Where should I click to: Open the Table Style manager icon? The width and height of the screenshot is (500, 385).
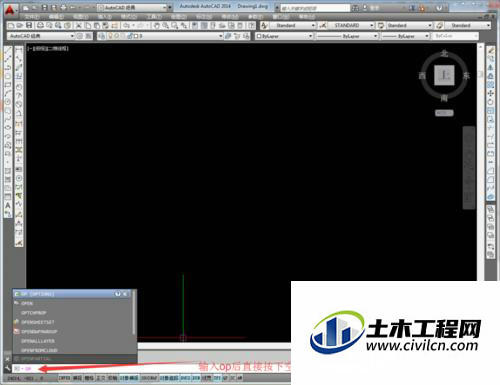tap(381, 25)
